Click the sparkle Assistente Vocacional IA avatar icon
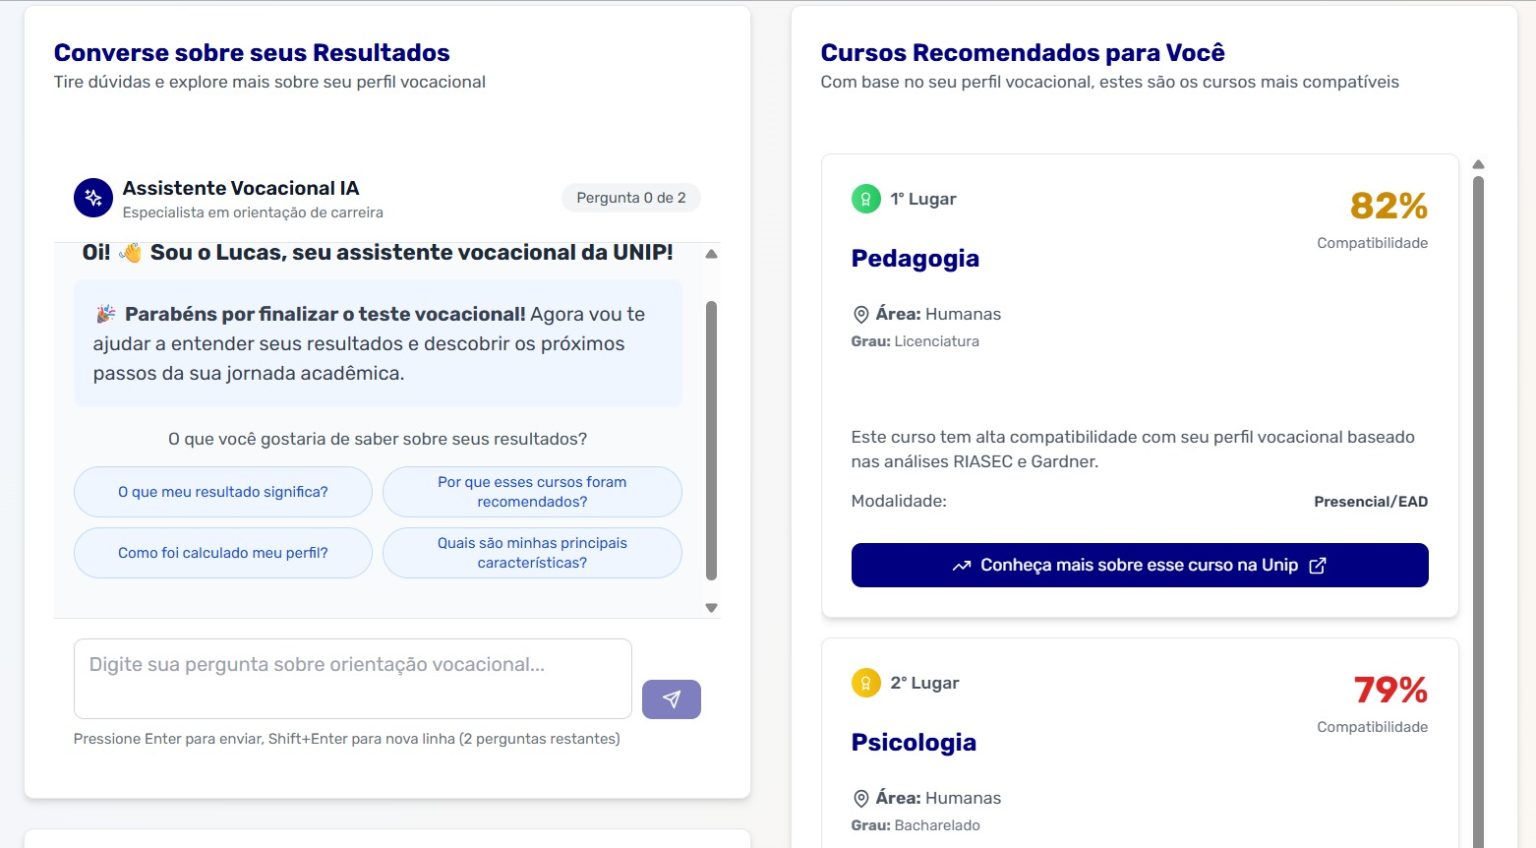 (x=93, y=198)
